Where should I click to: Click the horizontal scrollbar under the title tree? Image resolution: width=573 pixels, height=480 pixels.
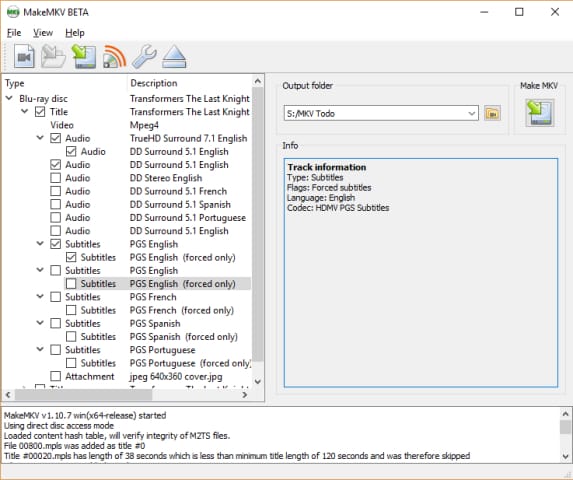(126, 395)
